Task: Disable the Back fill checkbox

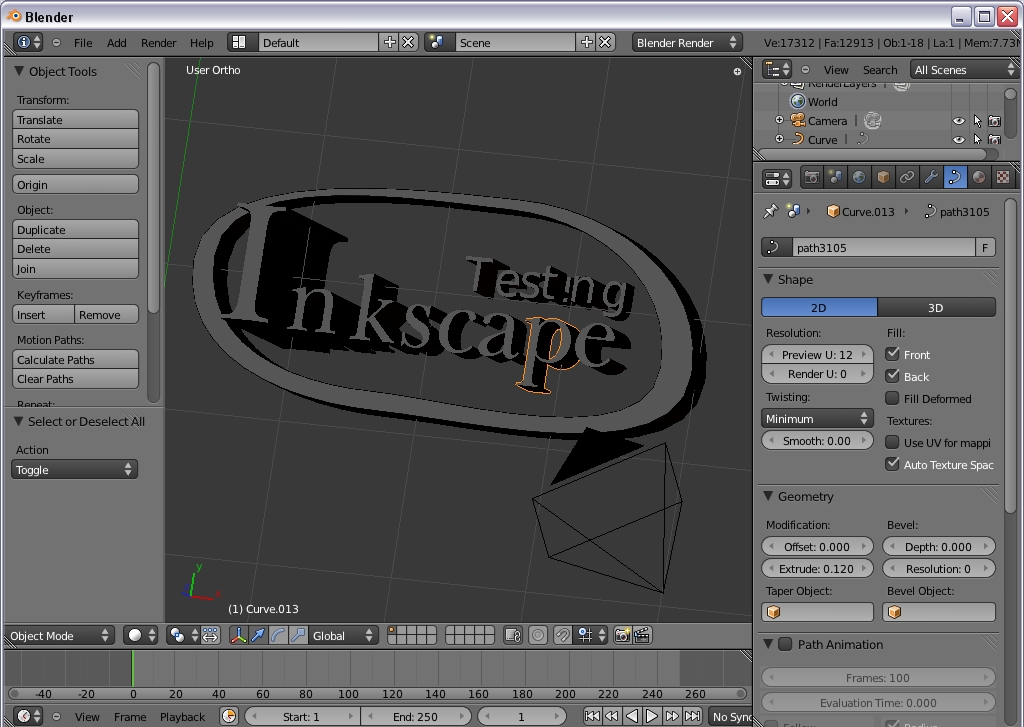Action: tap(892, 376)
